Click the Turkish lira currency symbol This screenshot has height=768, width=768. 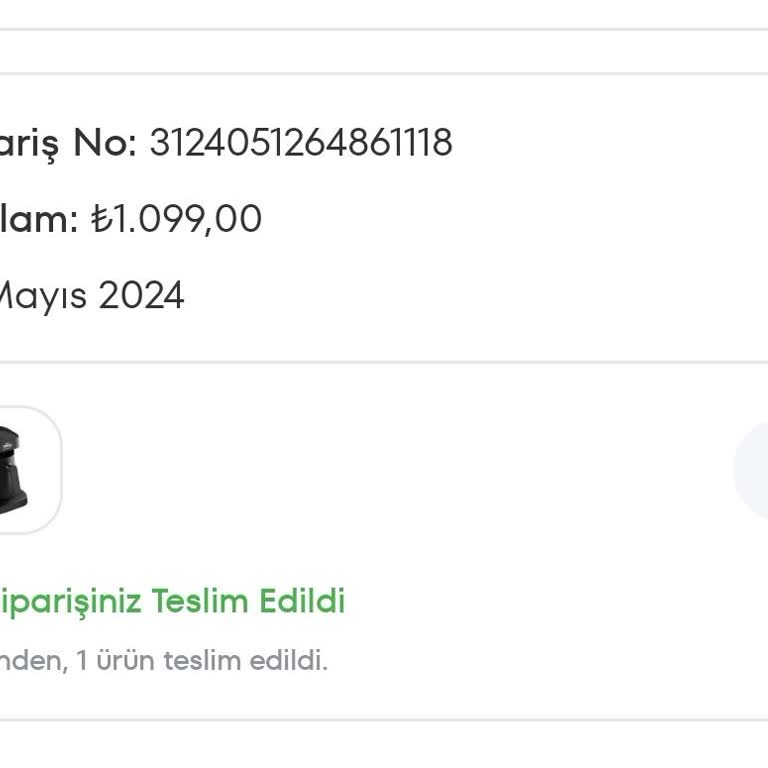102,219
